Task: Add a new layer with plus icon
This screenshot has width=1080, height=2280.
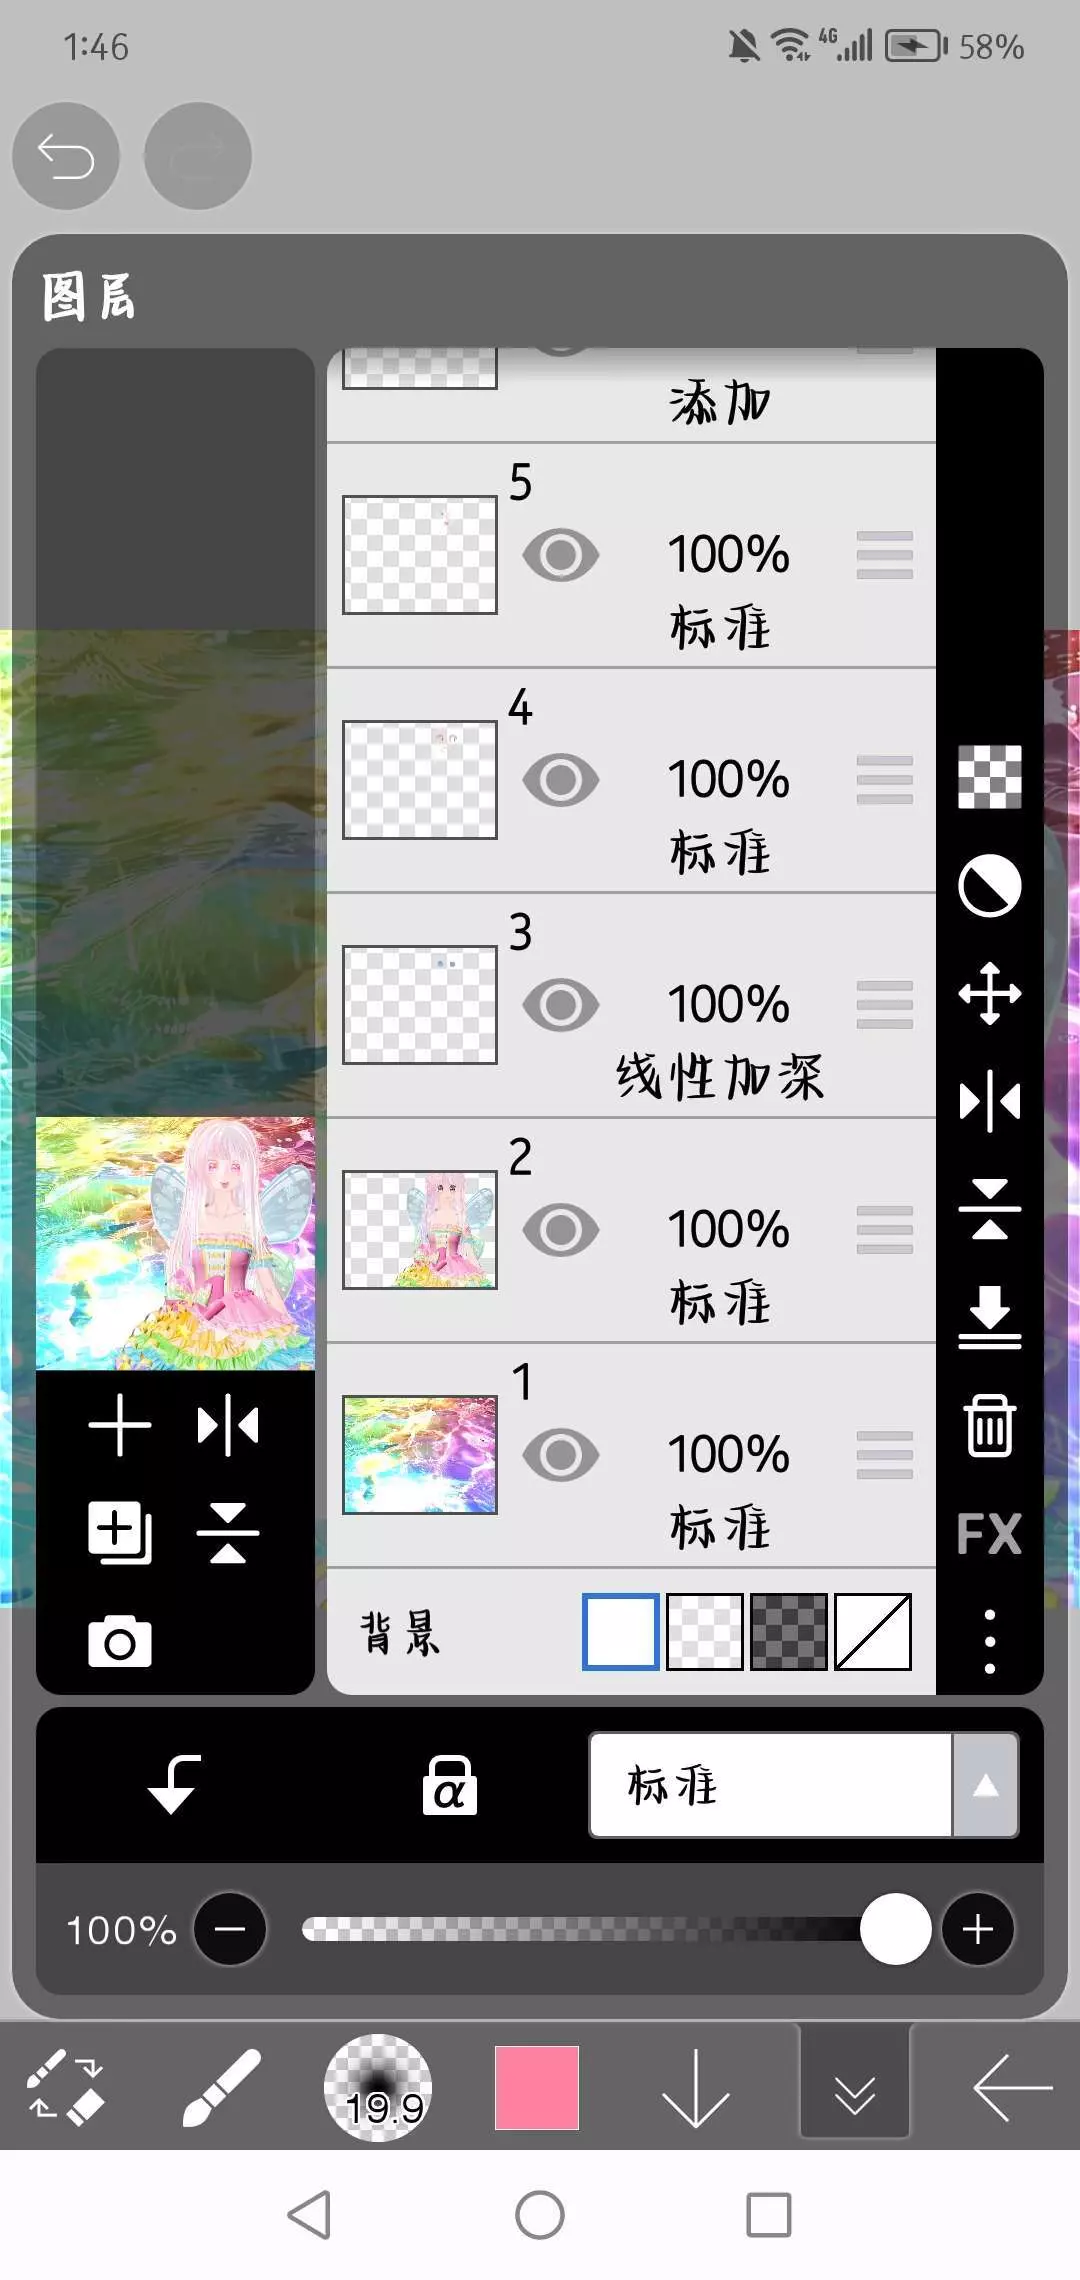Action: coord(120,1425)
